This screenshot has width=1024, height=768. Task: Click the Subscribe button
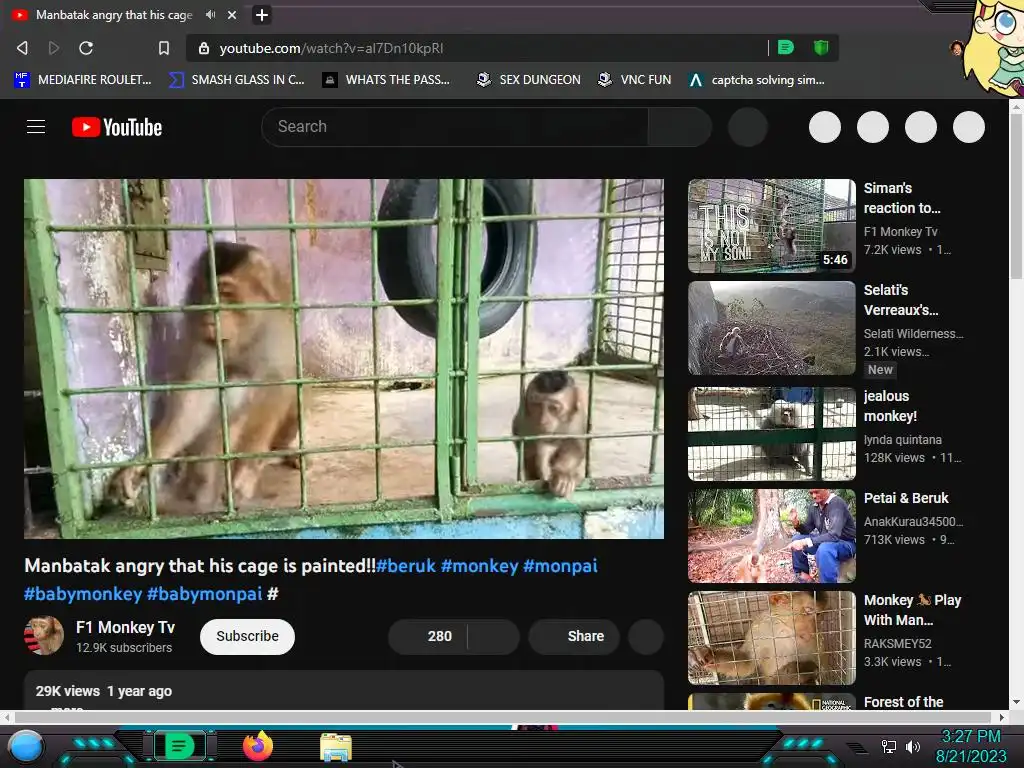(x=247, y=636)
